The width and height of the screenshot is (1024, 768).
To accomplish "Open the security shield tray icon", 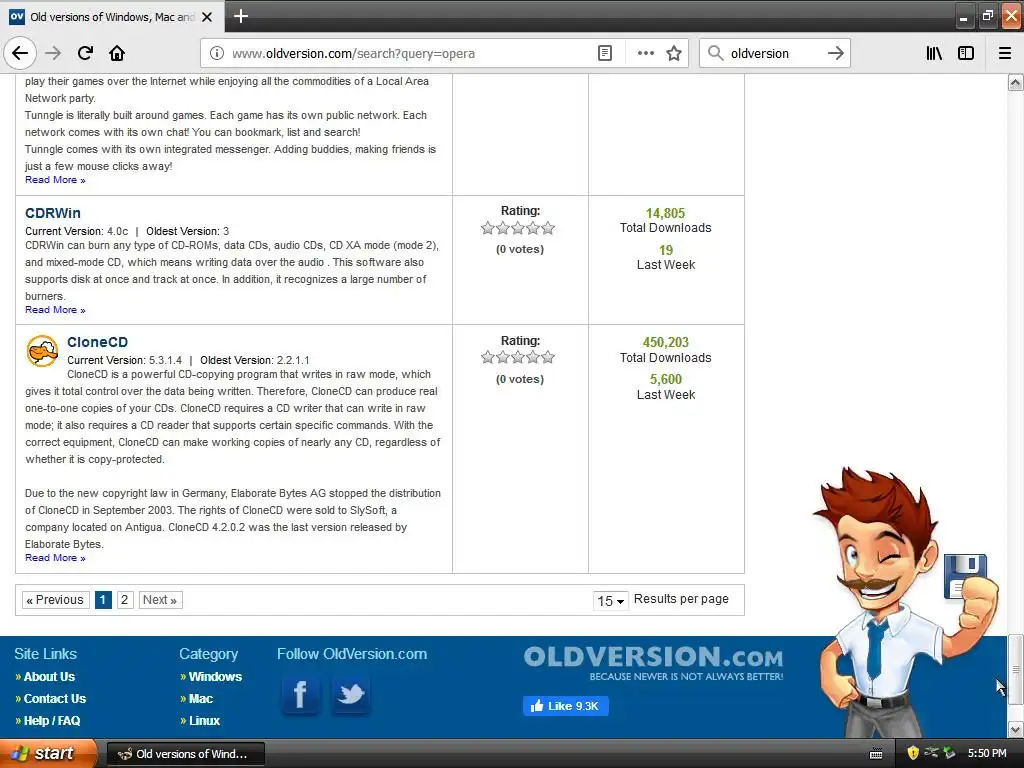I will pos(913,753).
